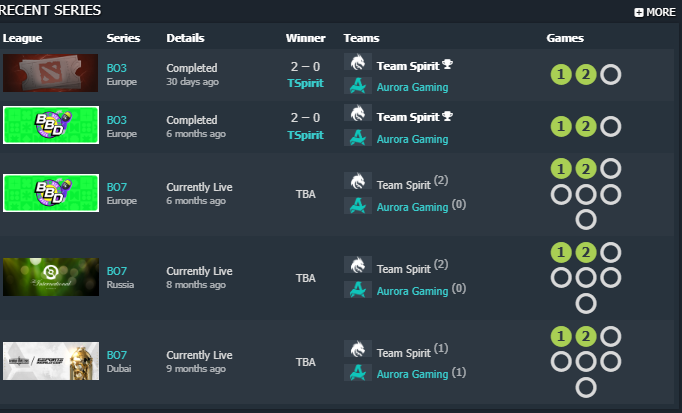Expand the MORE recent series link

coord(655,12)
